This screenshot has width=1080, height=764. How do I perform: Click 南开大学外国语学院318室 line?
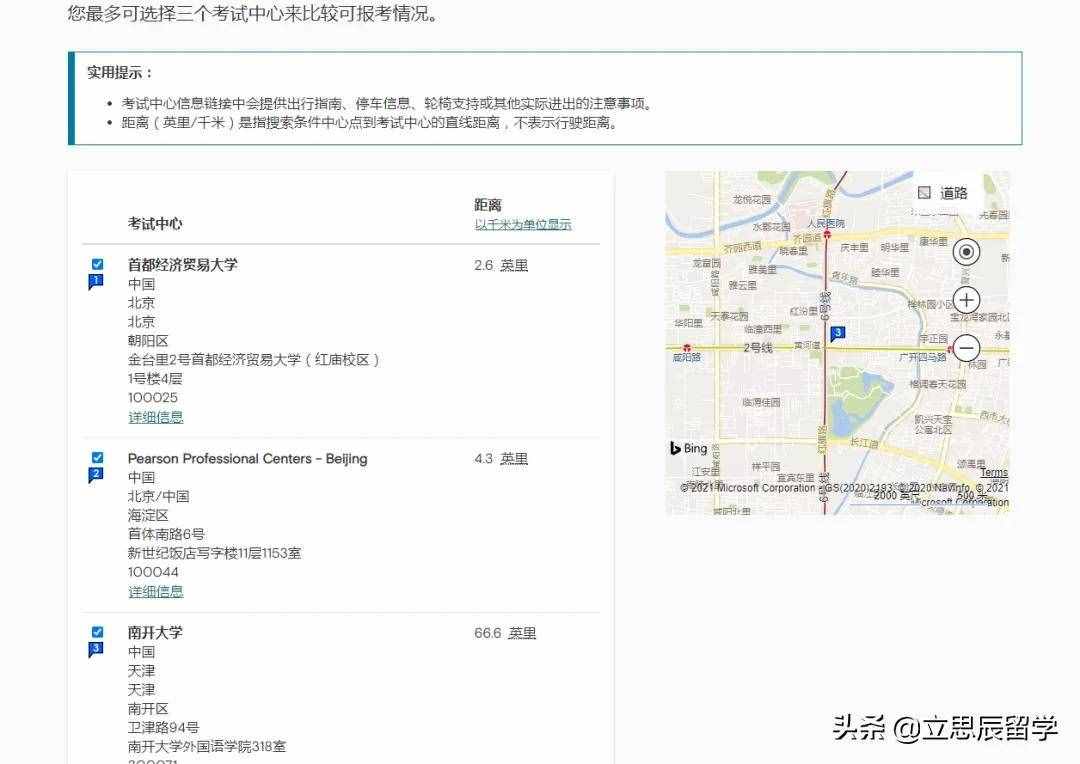coord(207,746)
